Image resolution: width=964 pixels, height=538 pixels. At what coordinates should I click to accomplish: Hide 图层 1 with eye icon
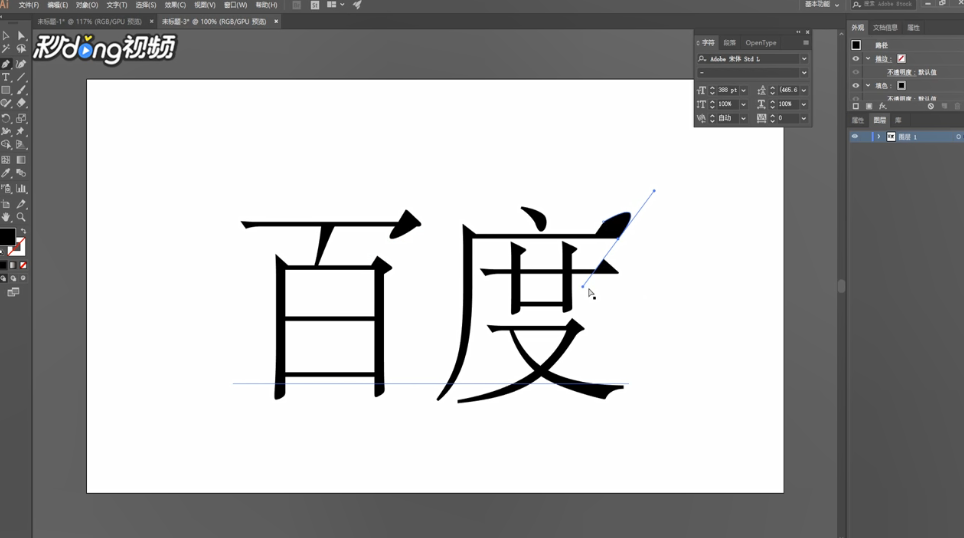pos(855,136)
